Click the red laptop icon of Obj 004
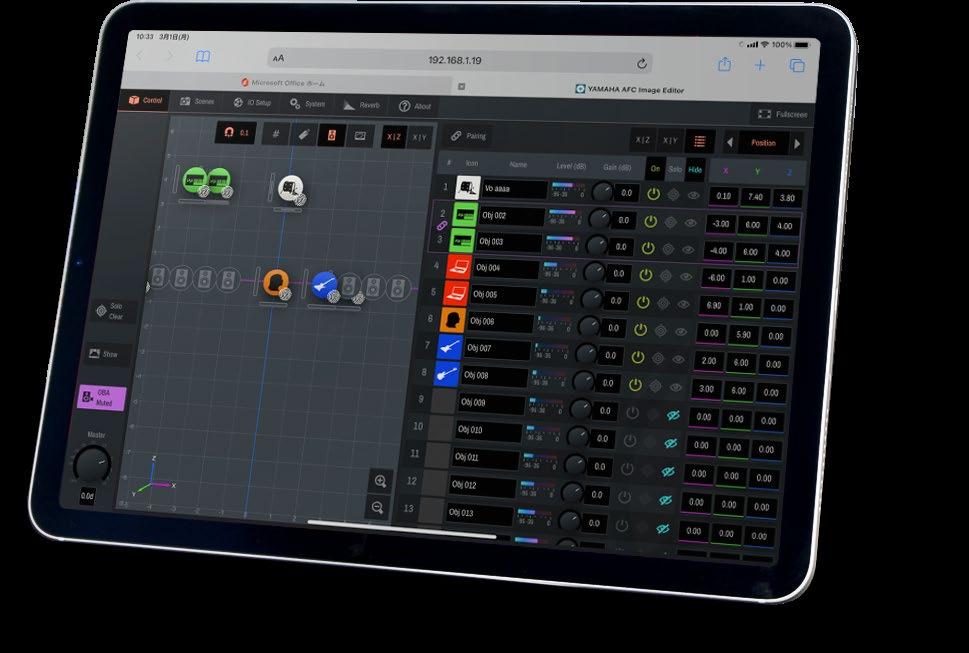The image size is (969, 653). pos(459,267)
